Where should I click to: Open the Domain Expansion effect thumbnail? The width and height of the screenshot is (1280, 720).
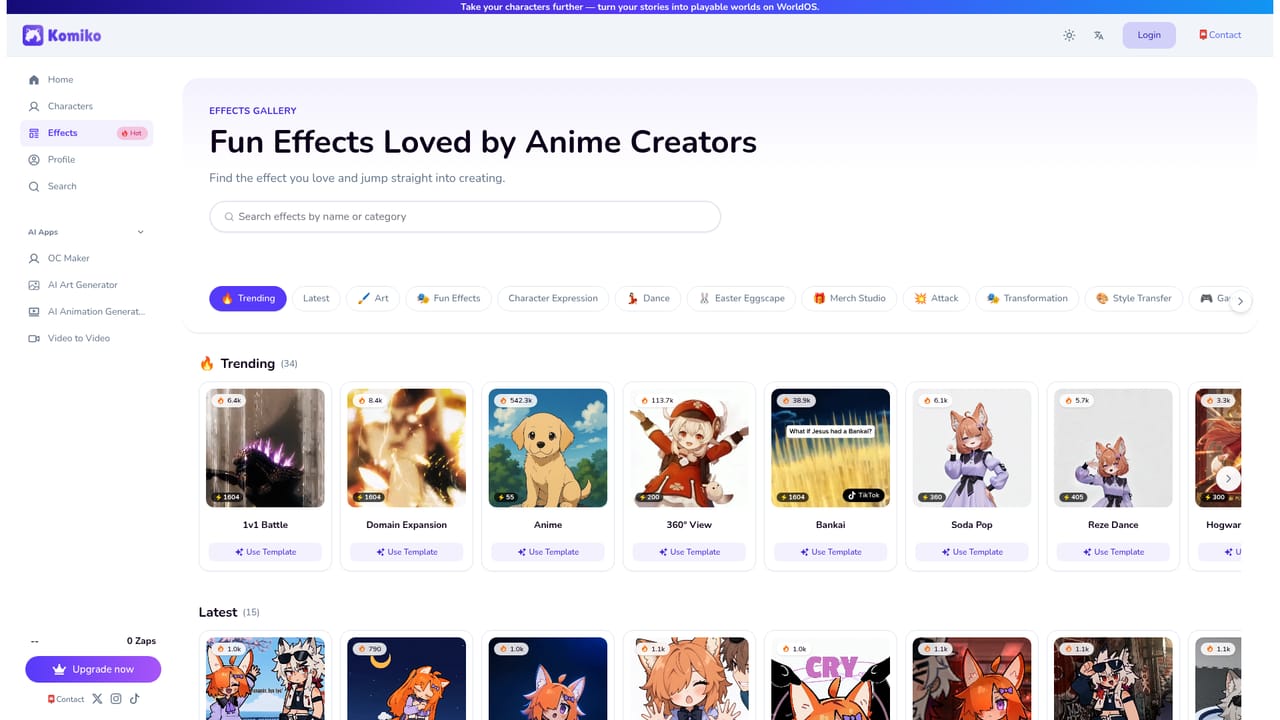pyautogui.click(x=406, y=448)
